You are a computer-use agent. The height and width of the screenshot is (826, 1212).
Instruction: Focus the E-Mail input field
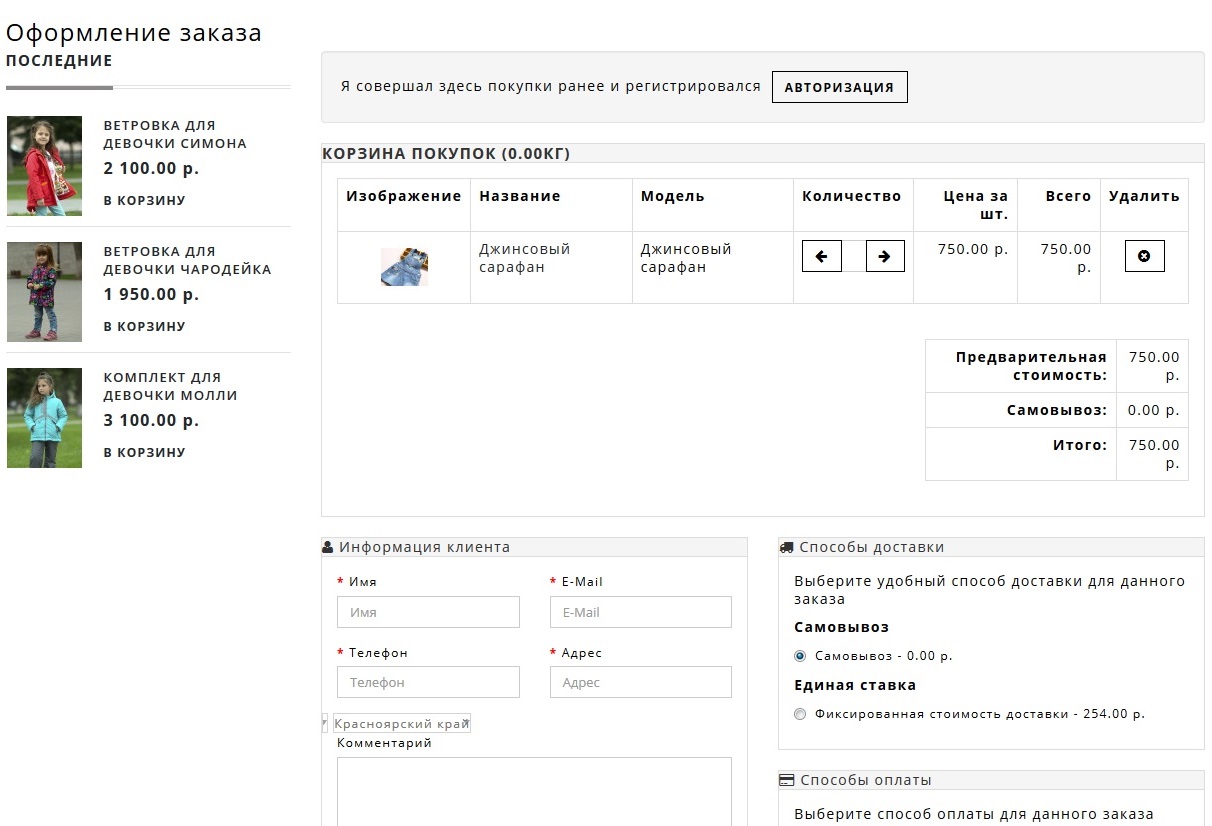(x=640, y=612)
